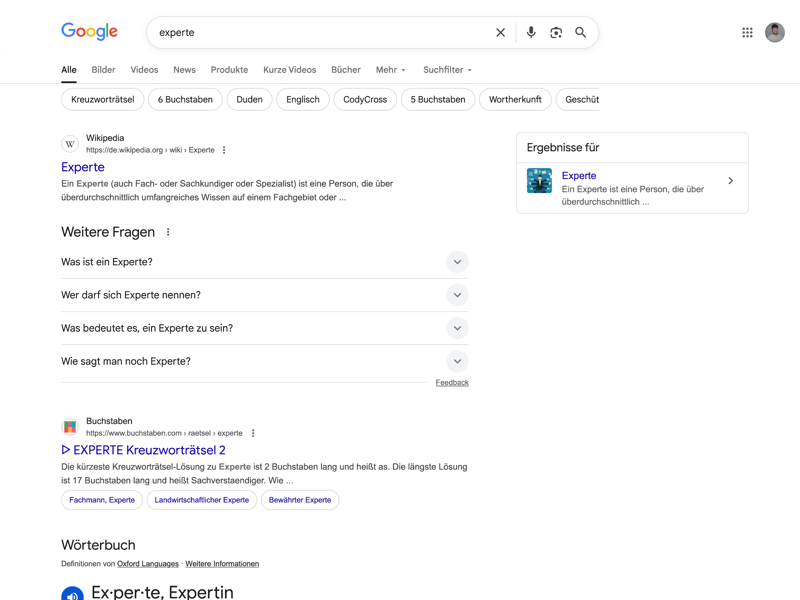Open the Bewährter Experte chip
The image size is (800, 600).
[x=300, y=500]
